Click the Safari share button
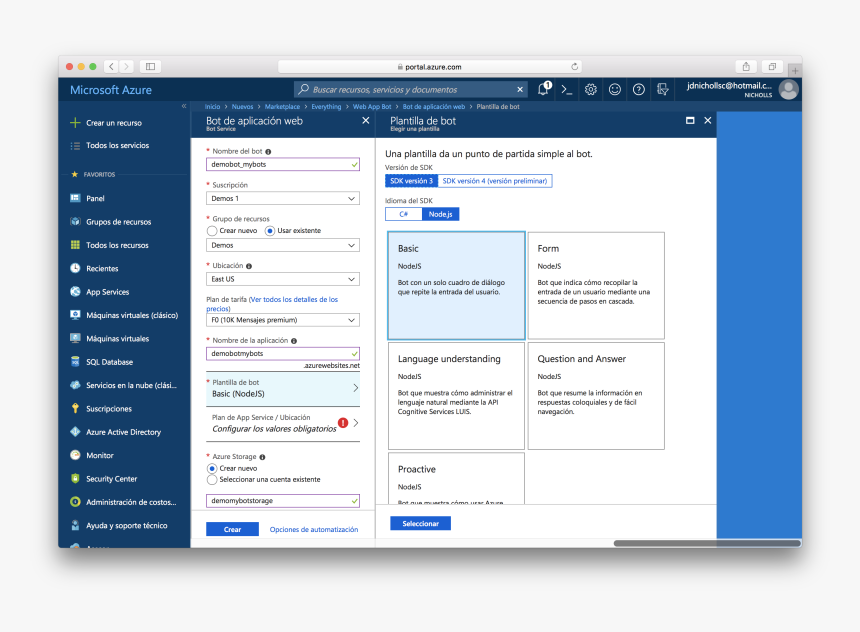 (x=746, y=66)
